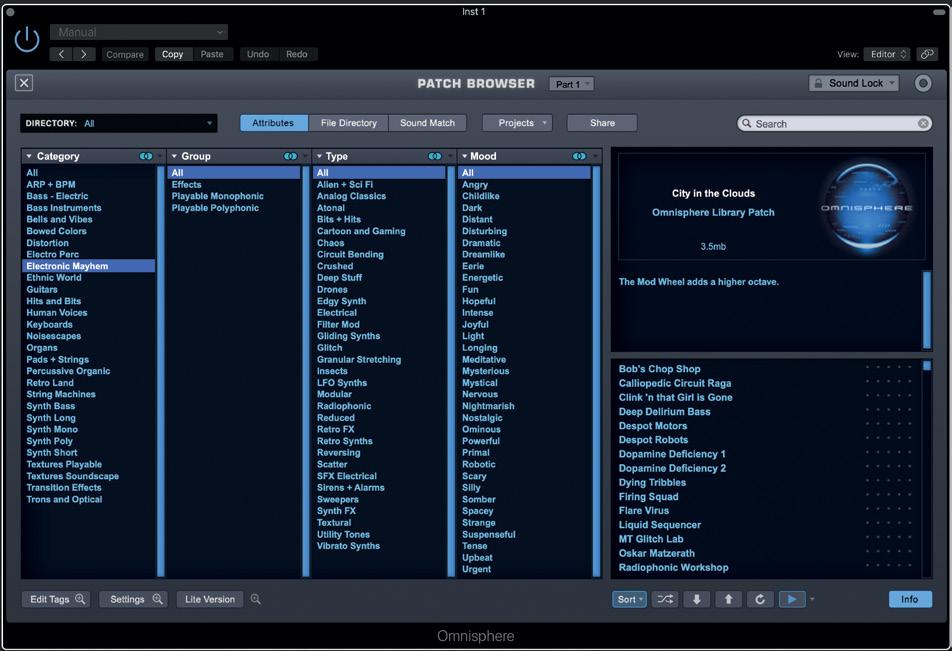This screenshot has height=651, width=952.
Task: Open Edit Tags
Action: 56,599
